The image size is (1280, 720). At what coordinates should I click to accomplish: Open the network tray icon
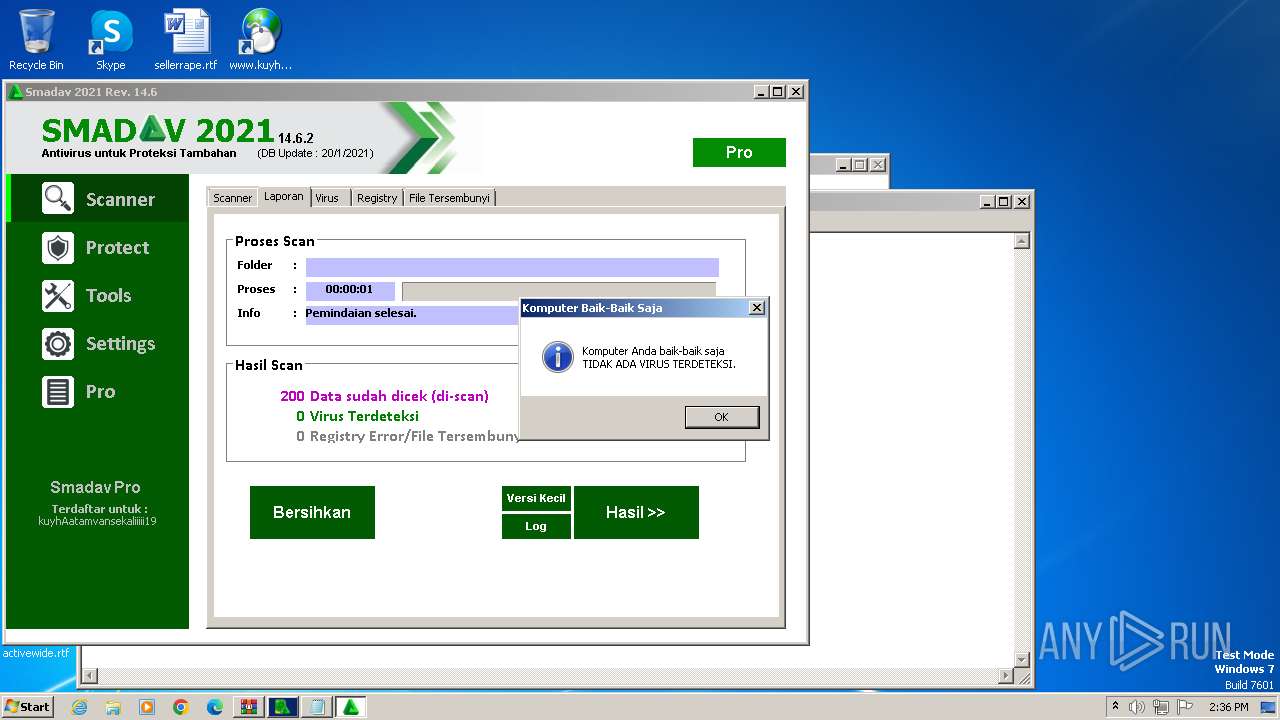(x=1161, y=707)
